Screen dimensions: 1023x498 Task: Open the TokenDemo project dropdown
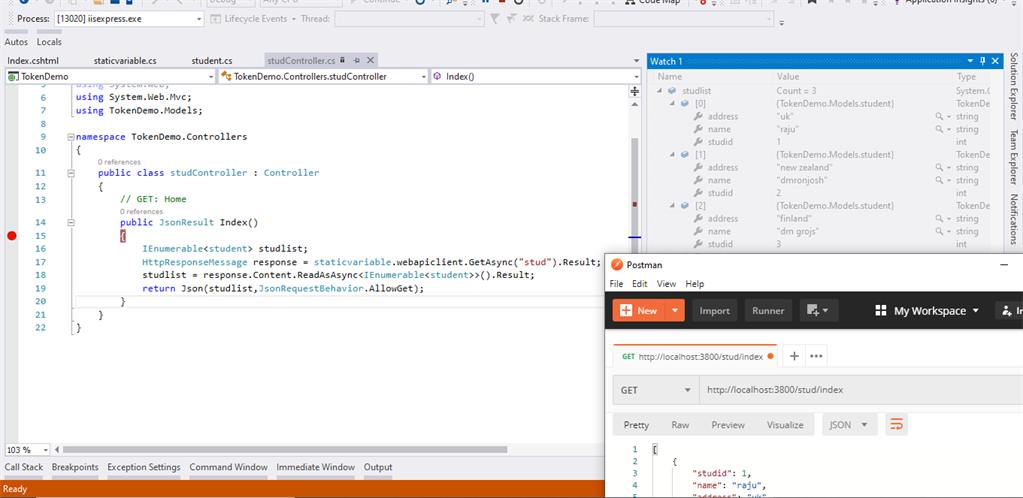[x=210, y=76]
